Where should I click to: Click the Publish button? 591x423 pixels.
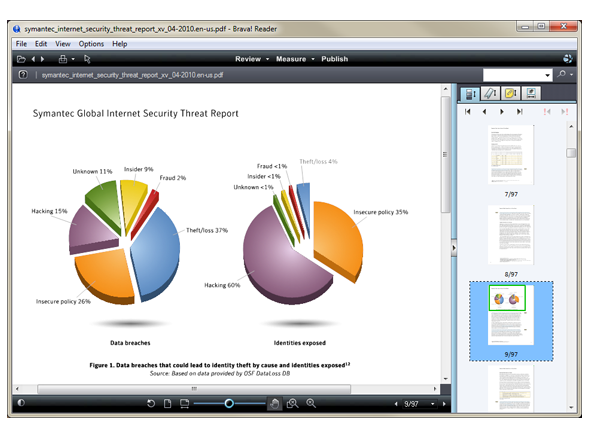[x=334, y=59]
